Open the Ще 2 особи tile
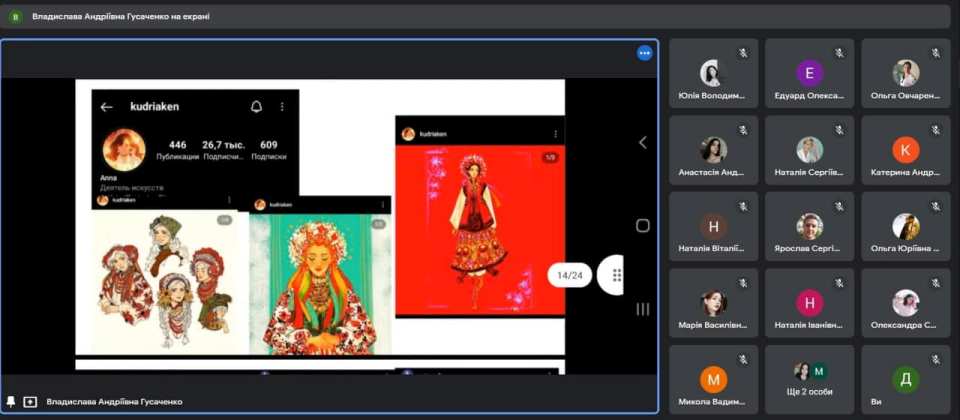This screenshot has width=960, height=420. (809, 380)
